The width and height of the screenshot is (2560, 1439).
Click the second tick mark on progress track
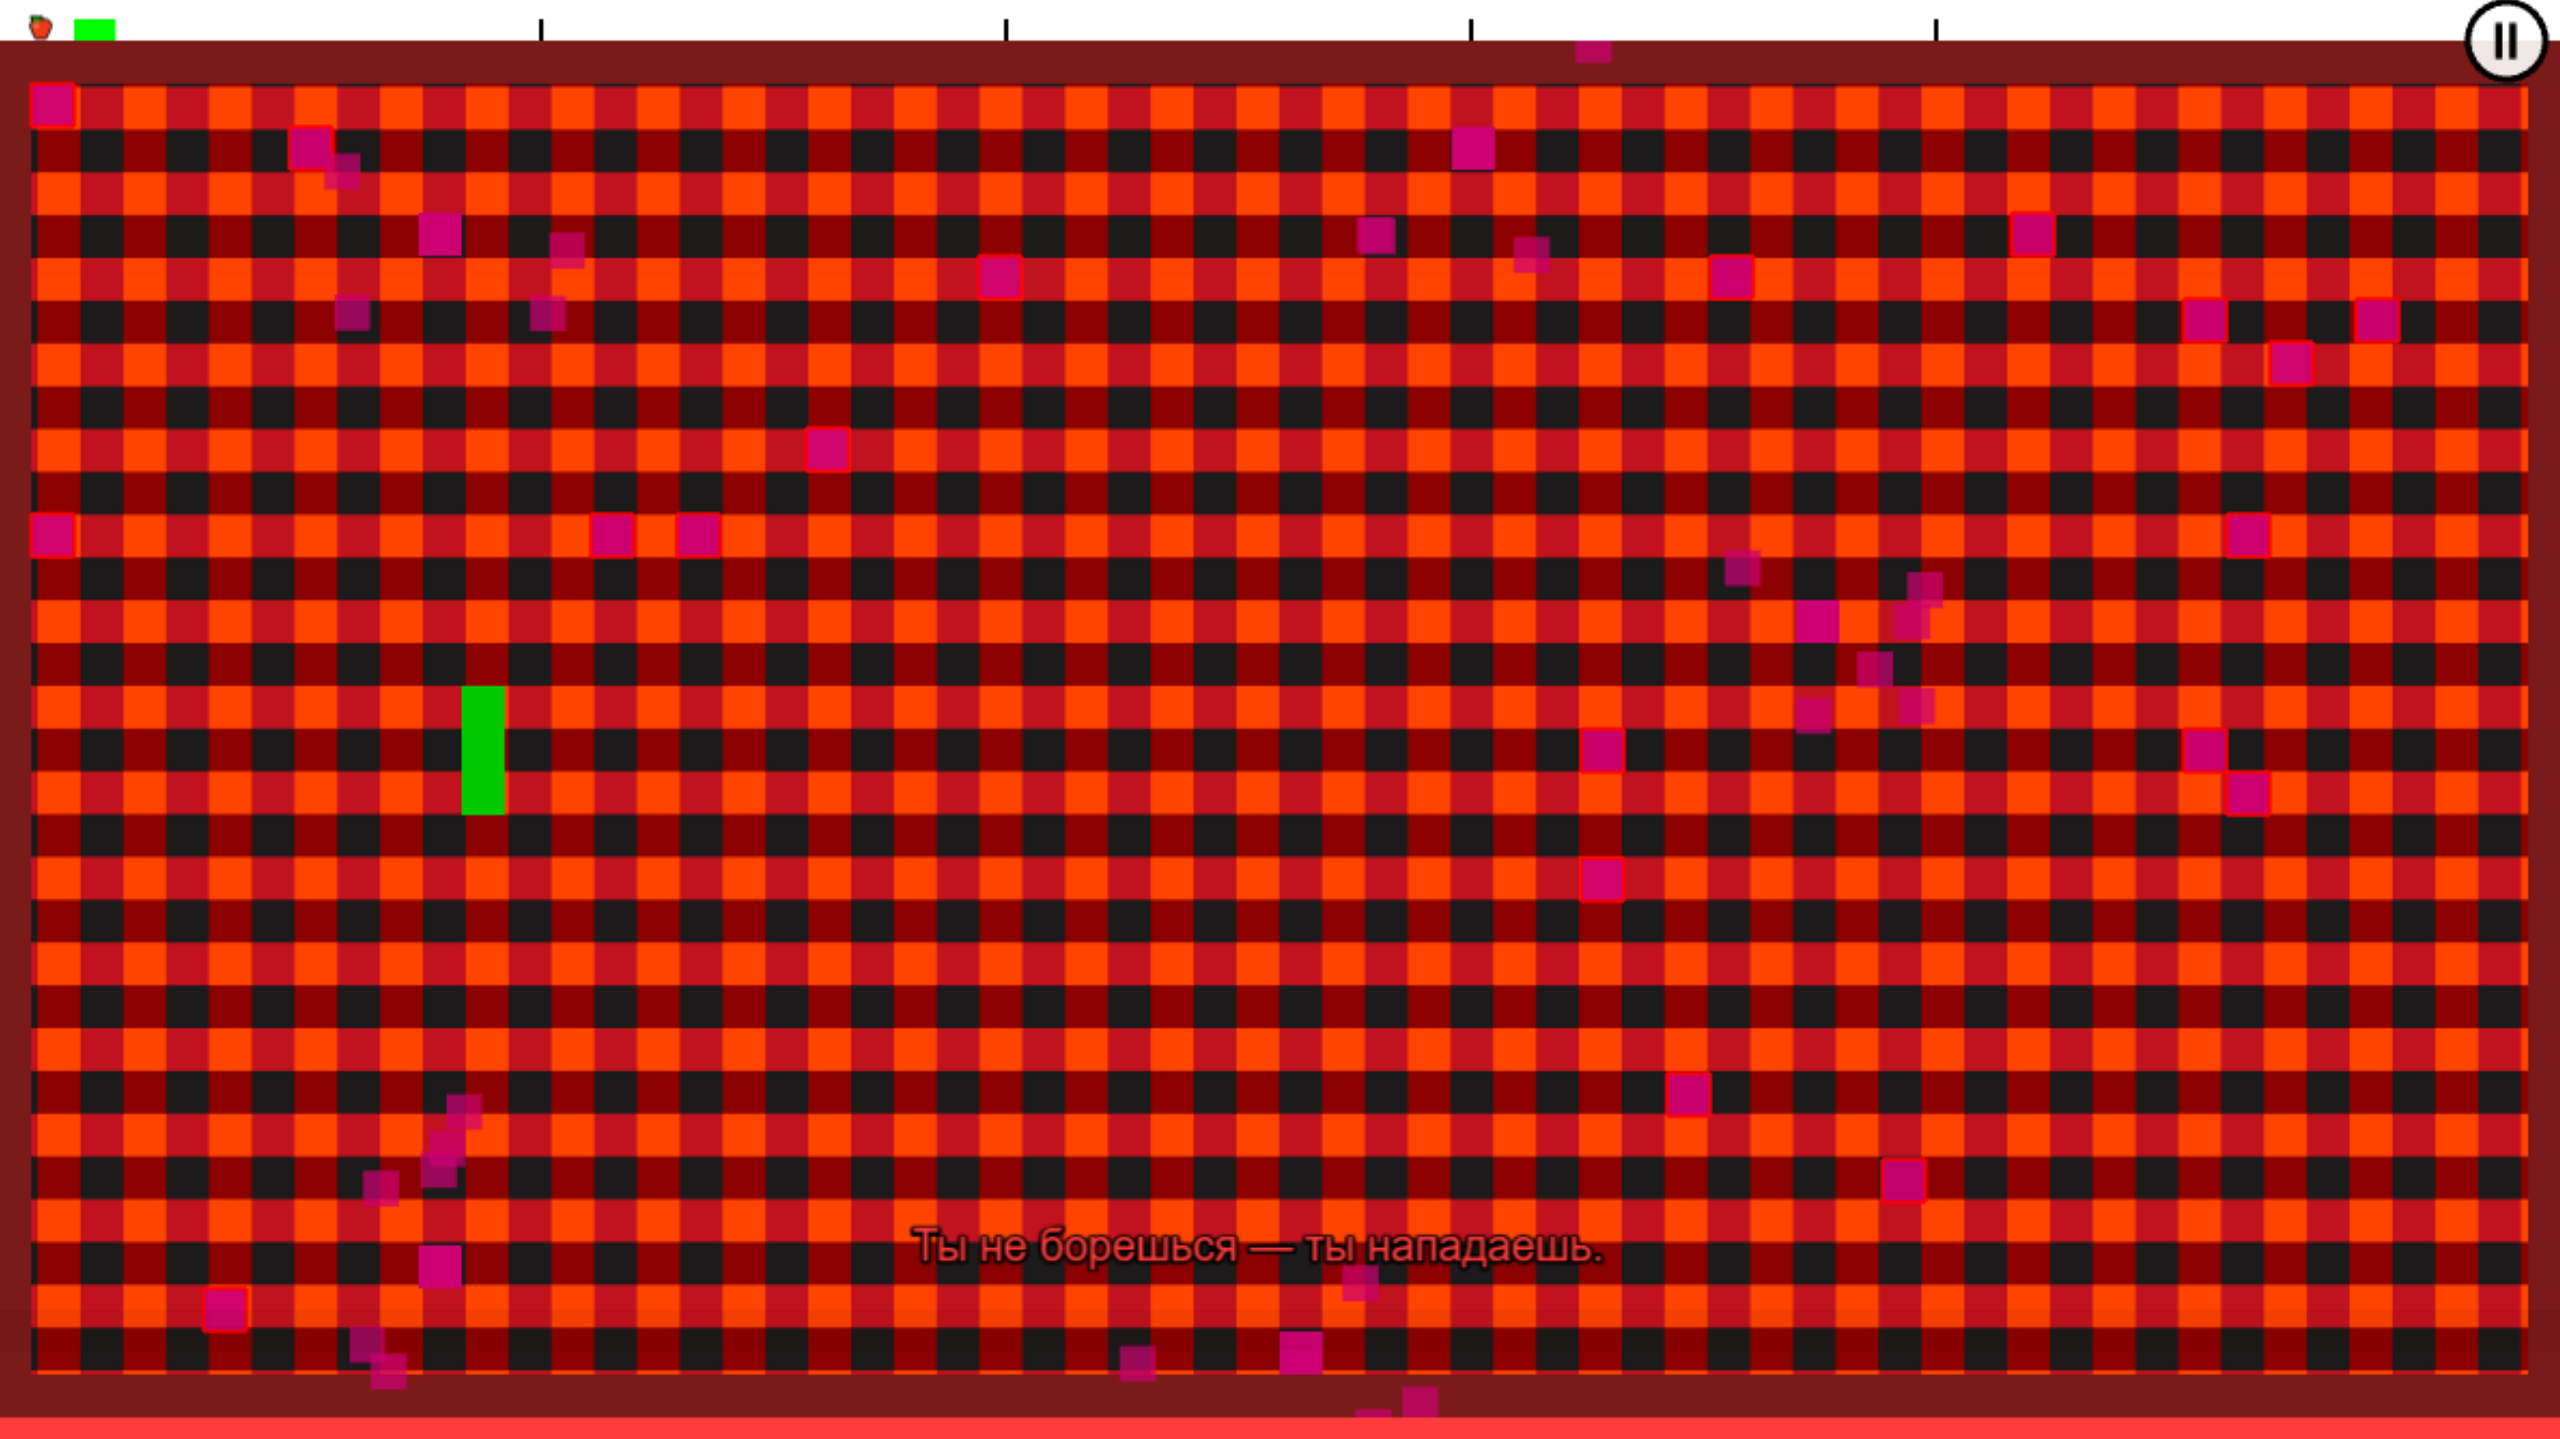[x=1006, y=29]
